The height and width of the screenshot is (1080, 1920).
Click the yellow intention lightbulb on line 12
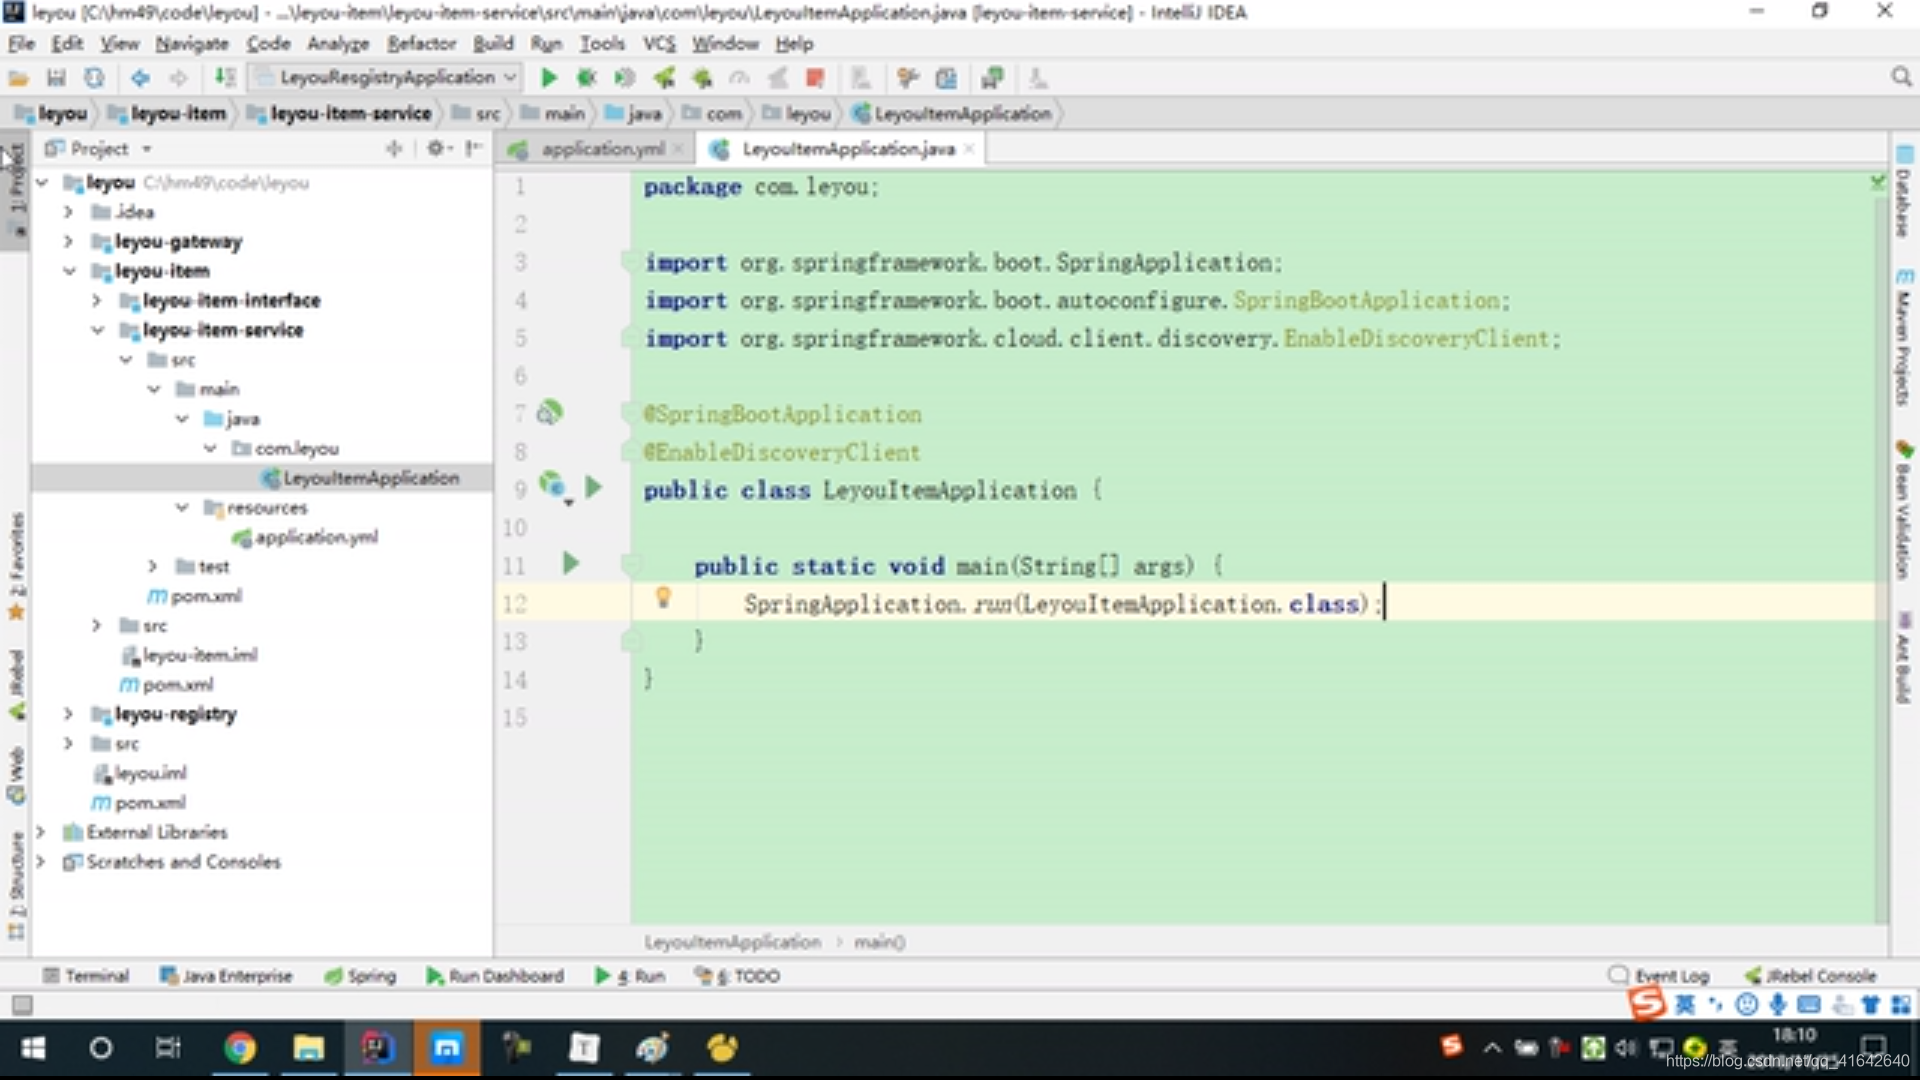(x=662, y=598)
